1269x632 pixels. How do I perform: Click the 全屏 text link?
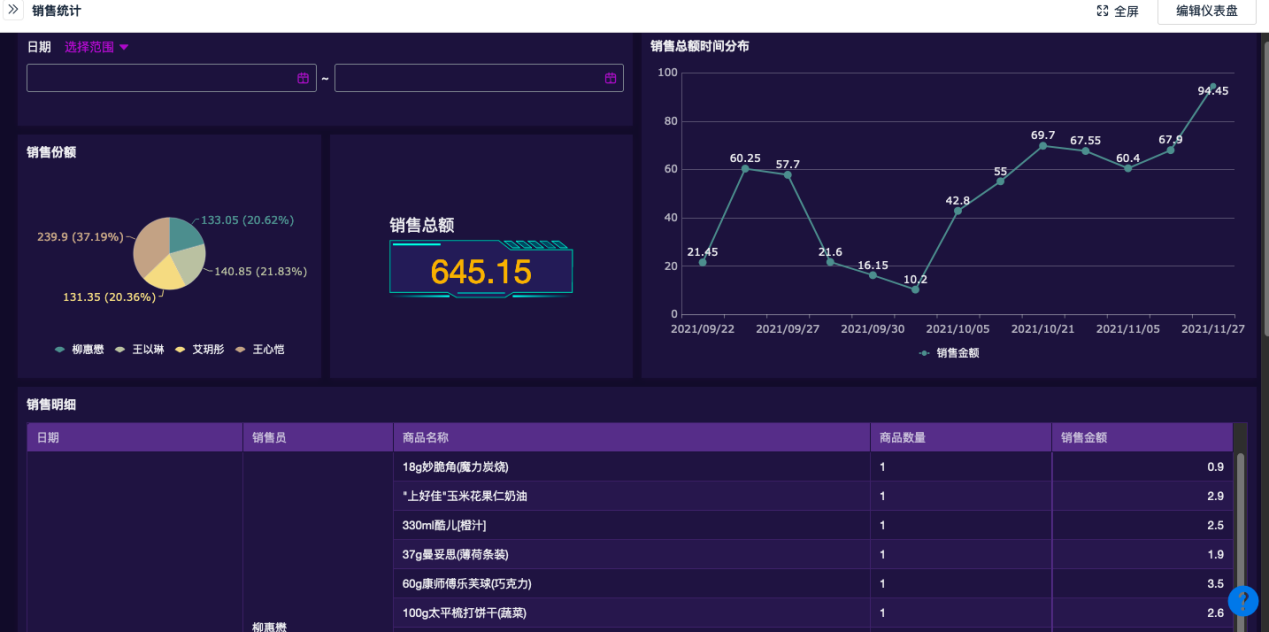[x=1126, y=12]
